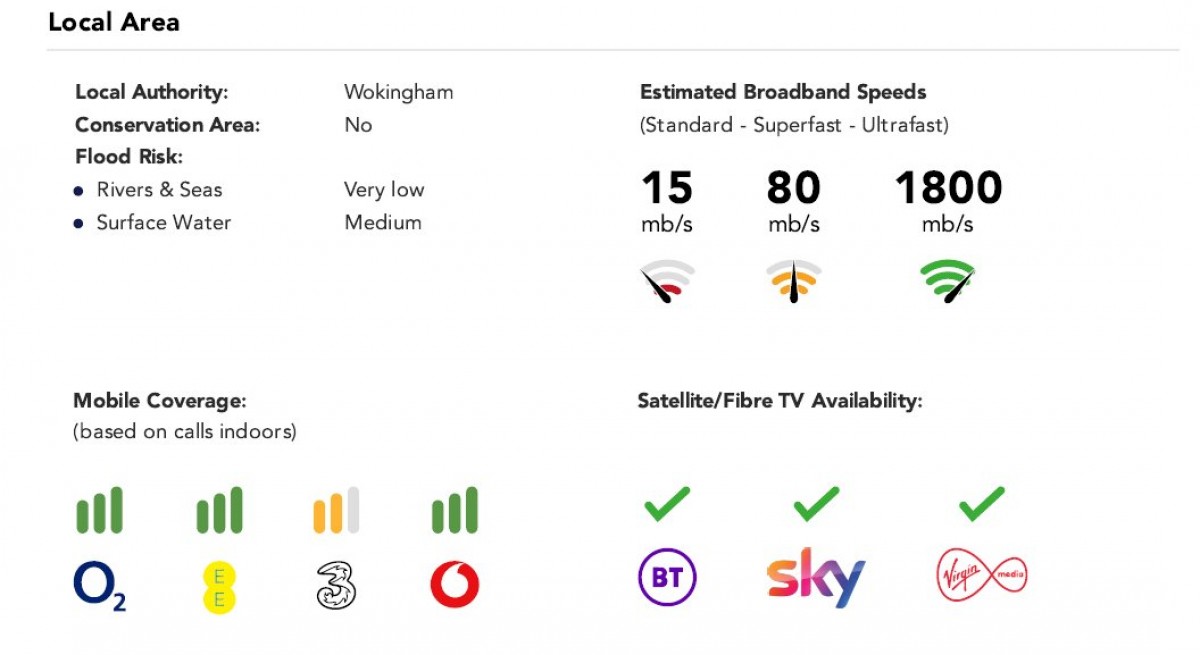The image size is (1200, 655).
Task: Click the Rivers & Seas flood risk item
Action: pyautogui.click(x=159, y=190)
